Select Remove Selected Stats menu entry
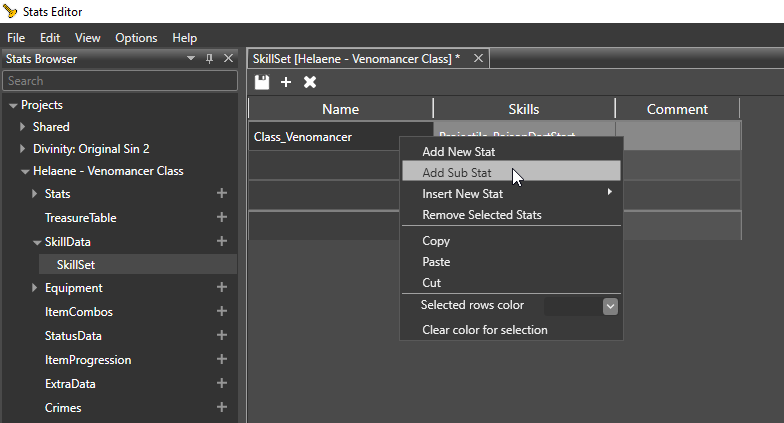This screenshot has width=784, height=423. [482, 215]
